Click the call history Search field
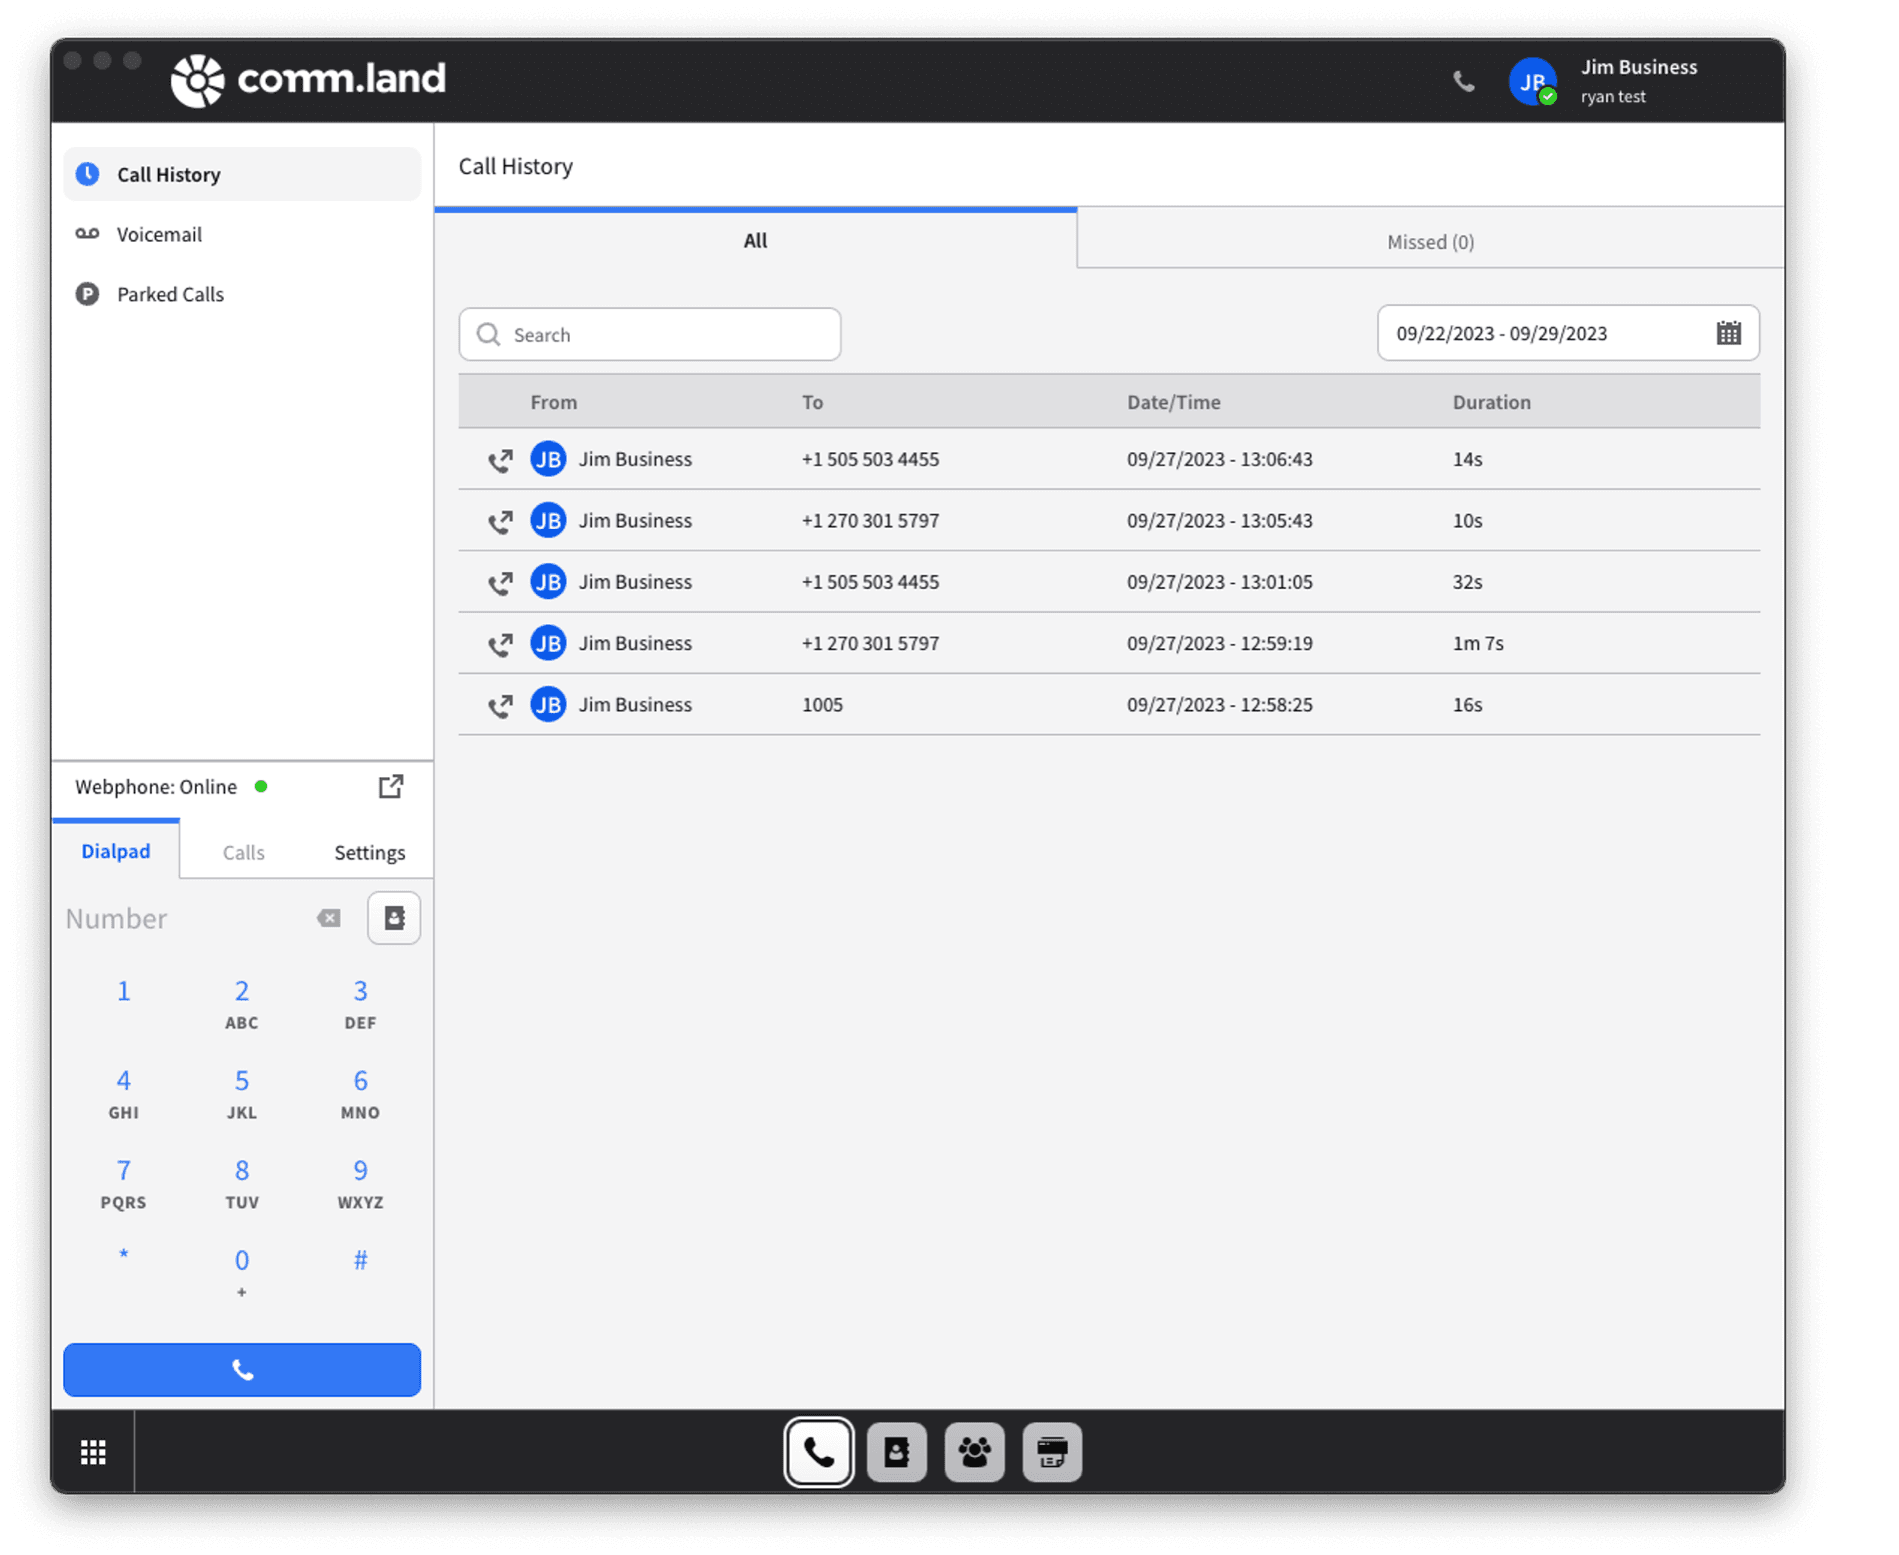1899x1555 pixels. click(x=650, y=334)
